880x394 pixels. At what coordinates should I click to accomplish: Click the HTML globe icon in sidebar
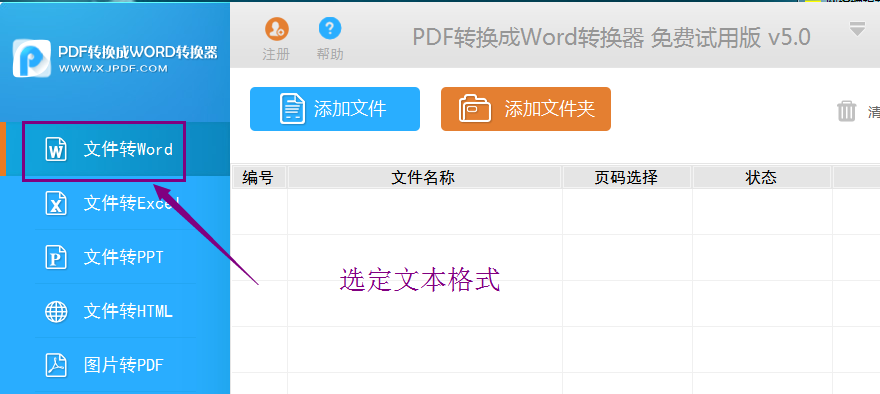56,311
